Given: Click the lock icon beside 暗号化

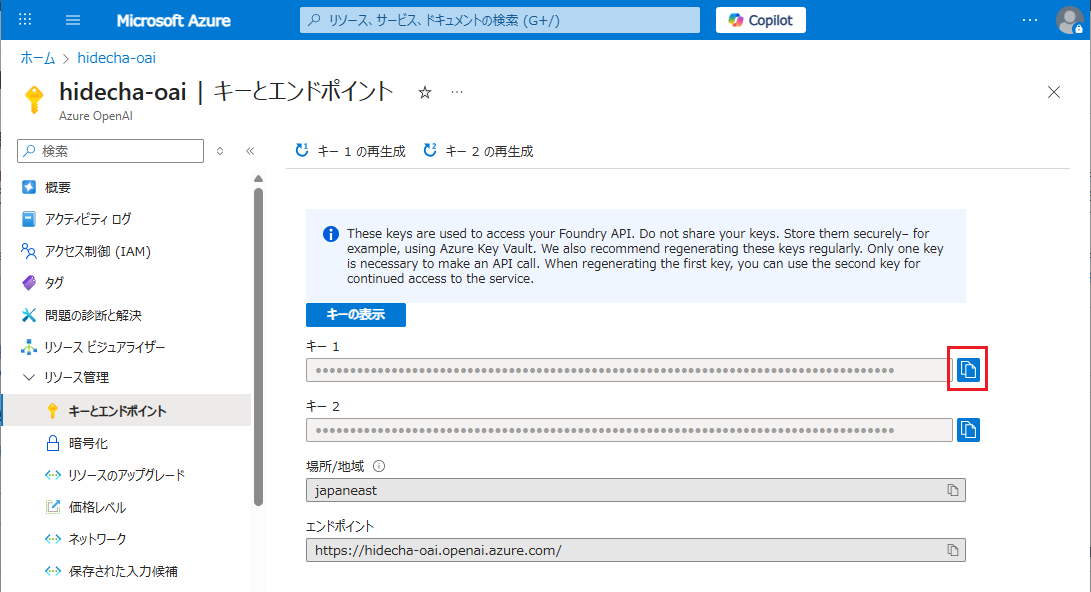Looking at the screenshot, I should pos(53,443).
